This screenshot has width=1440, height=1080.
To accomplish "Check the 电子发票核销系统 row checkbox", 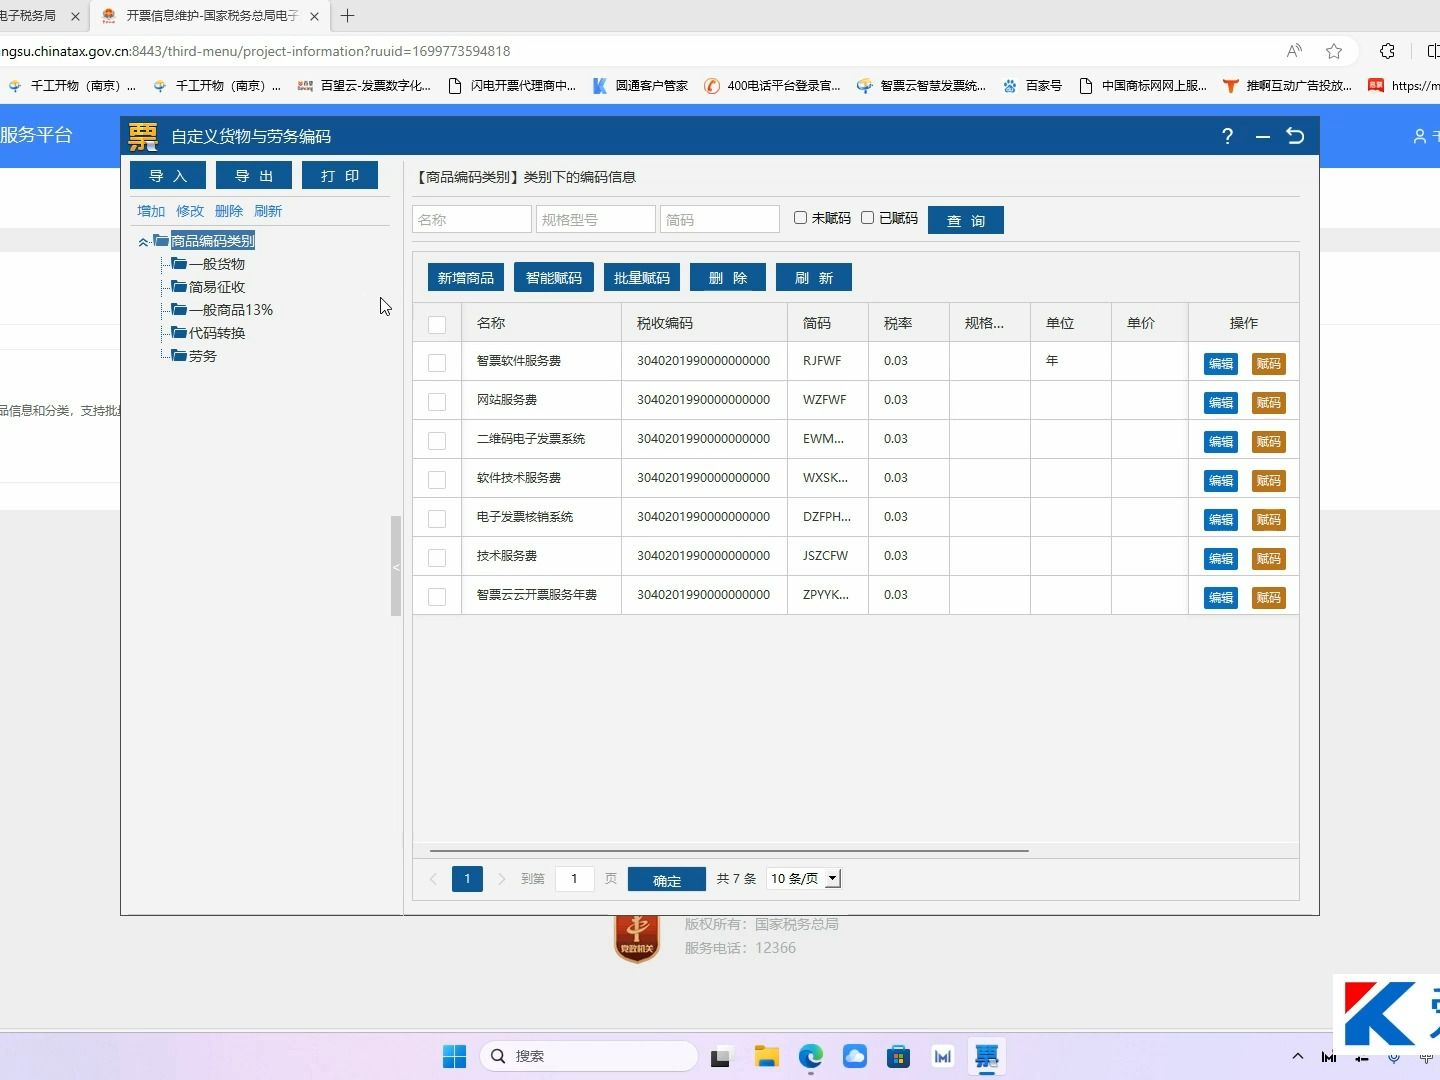I will tap(437, 518).
